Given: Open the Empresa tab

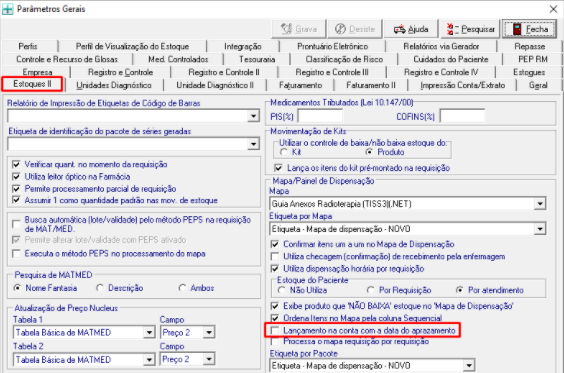Looking at the screenshot, I should (x=37, y=72).
